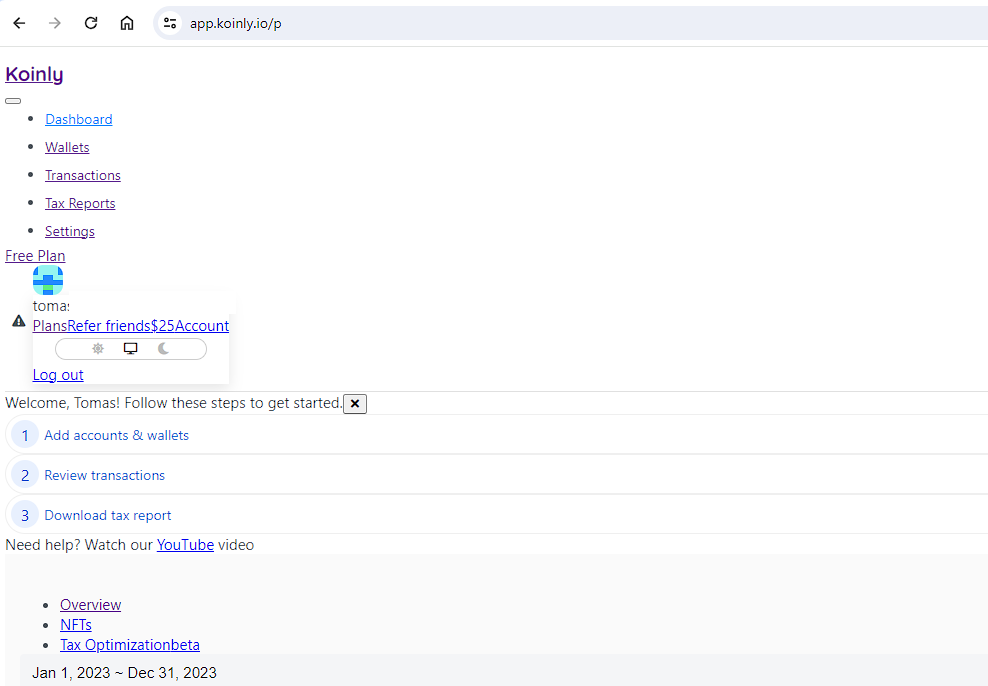Switch to light theme sun icon
The image size is (988, 686).
(98, 349)
